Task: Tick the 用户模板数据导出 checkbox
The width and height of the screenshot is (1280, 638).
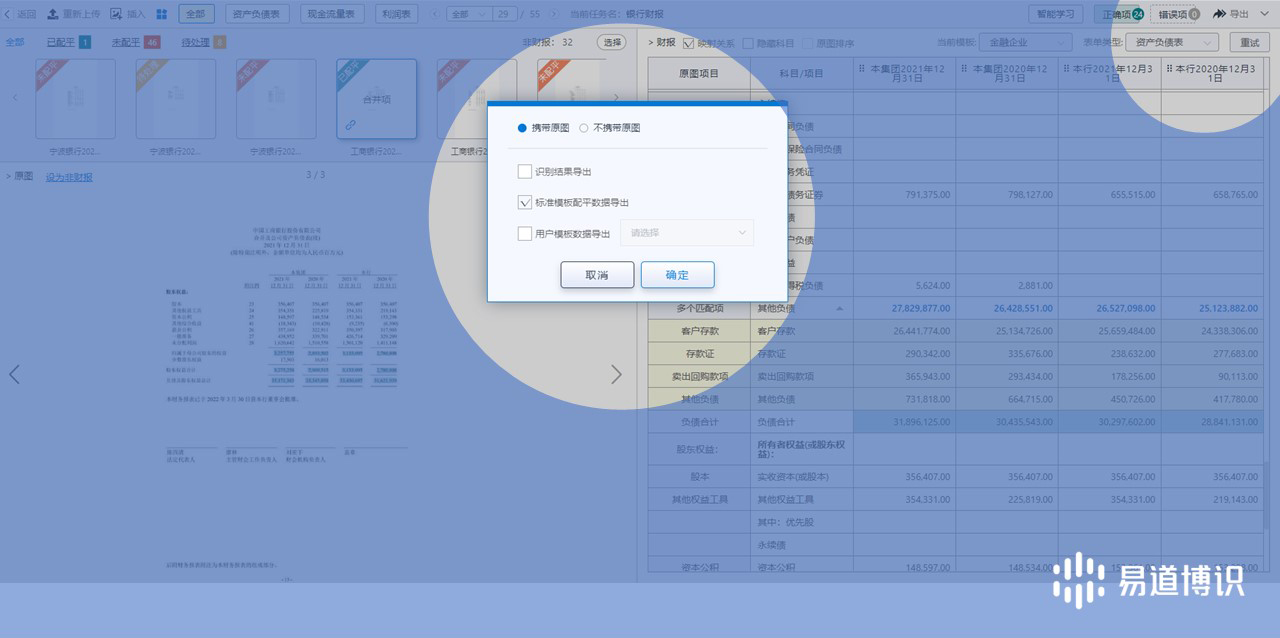Action: click(525, 234)
